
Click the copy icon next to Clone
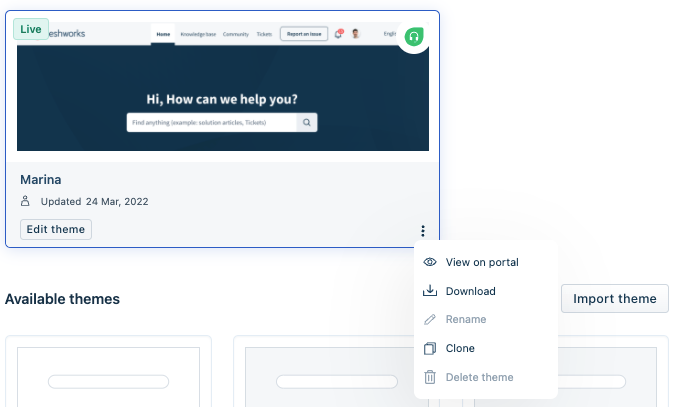tap(430, 348)
